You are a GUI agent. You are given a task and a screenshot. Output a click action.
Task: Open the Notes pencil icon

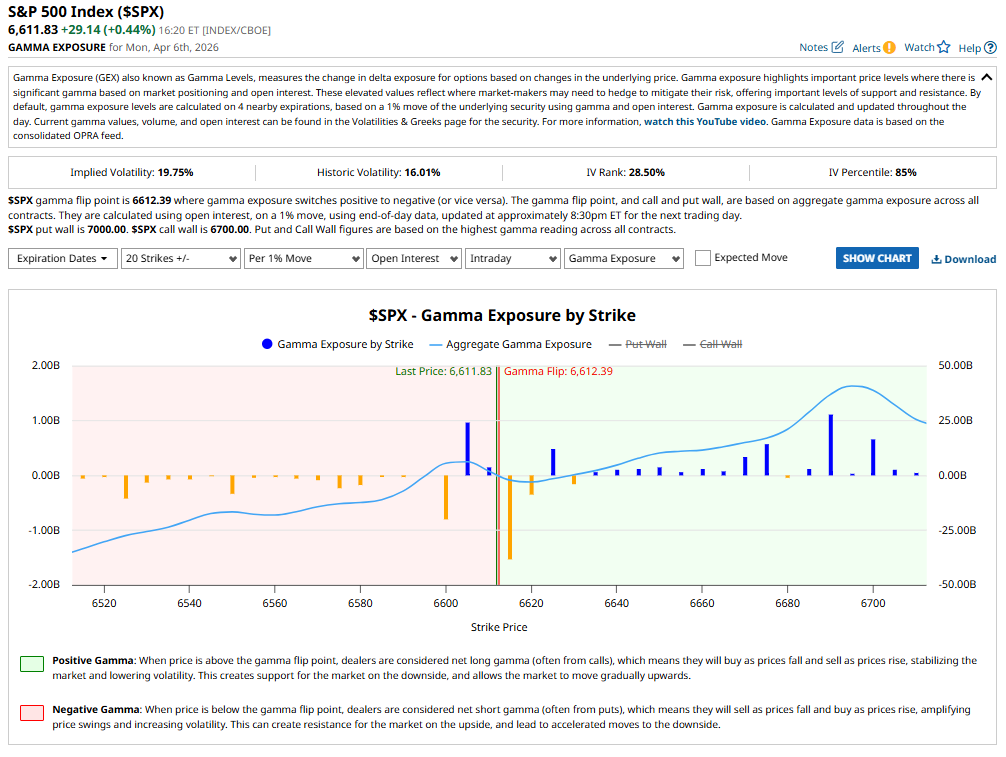tap(837, 47)
